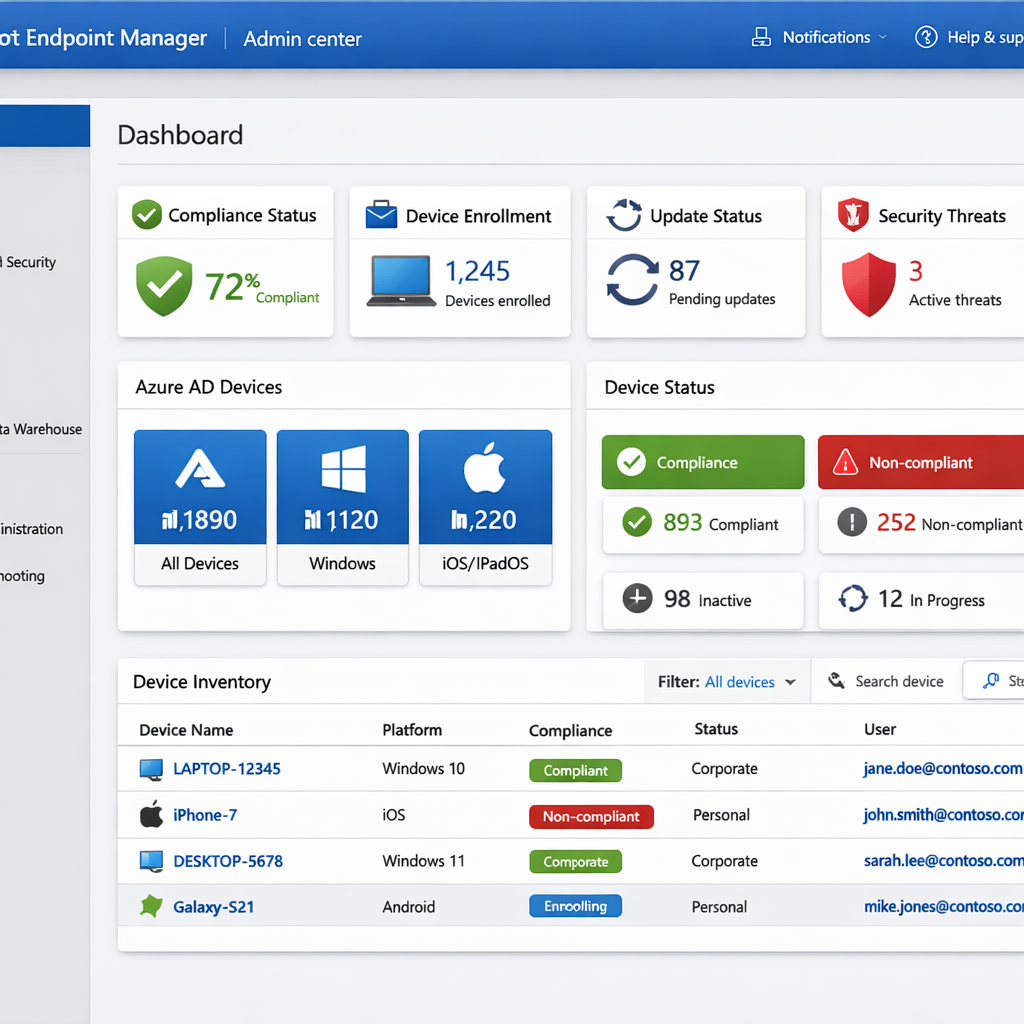Open the All Devices Azure tile
The image size is (1024, 1024).
[200, 507]
